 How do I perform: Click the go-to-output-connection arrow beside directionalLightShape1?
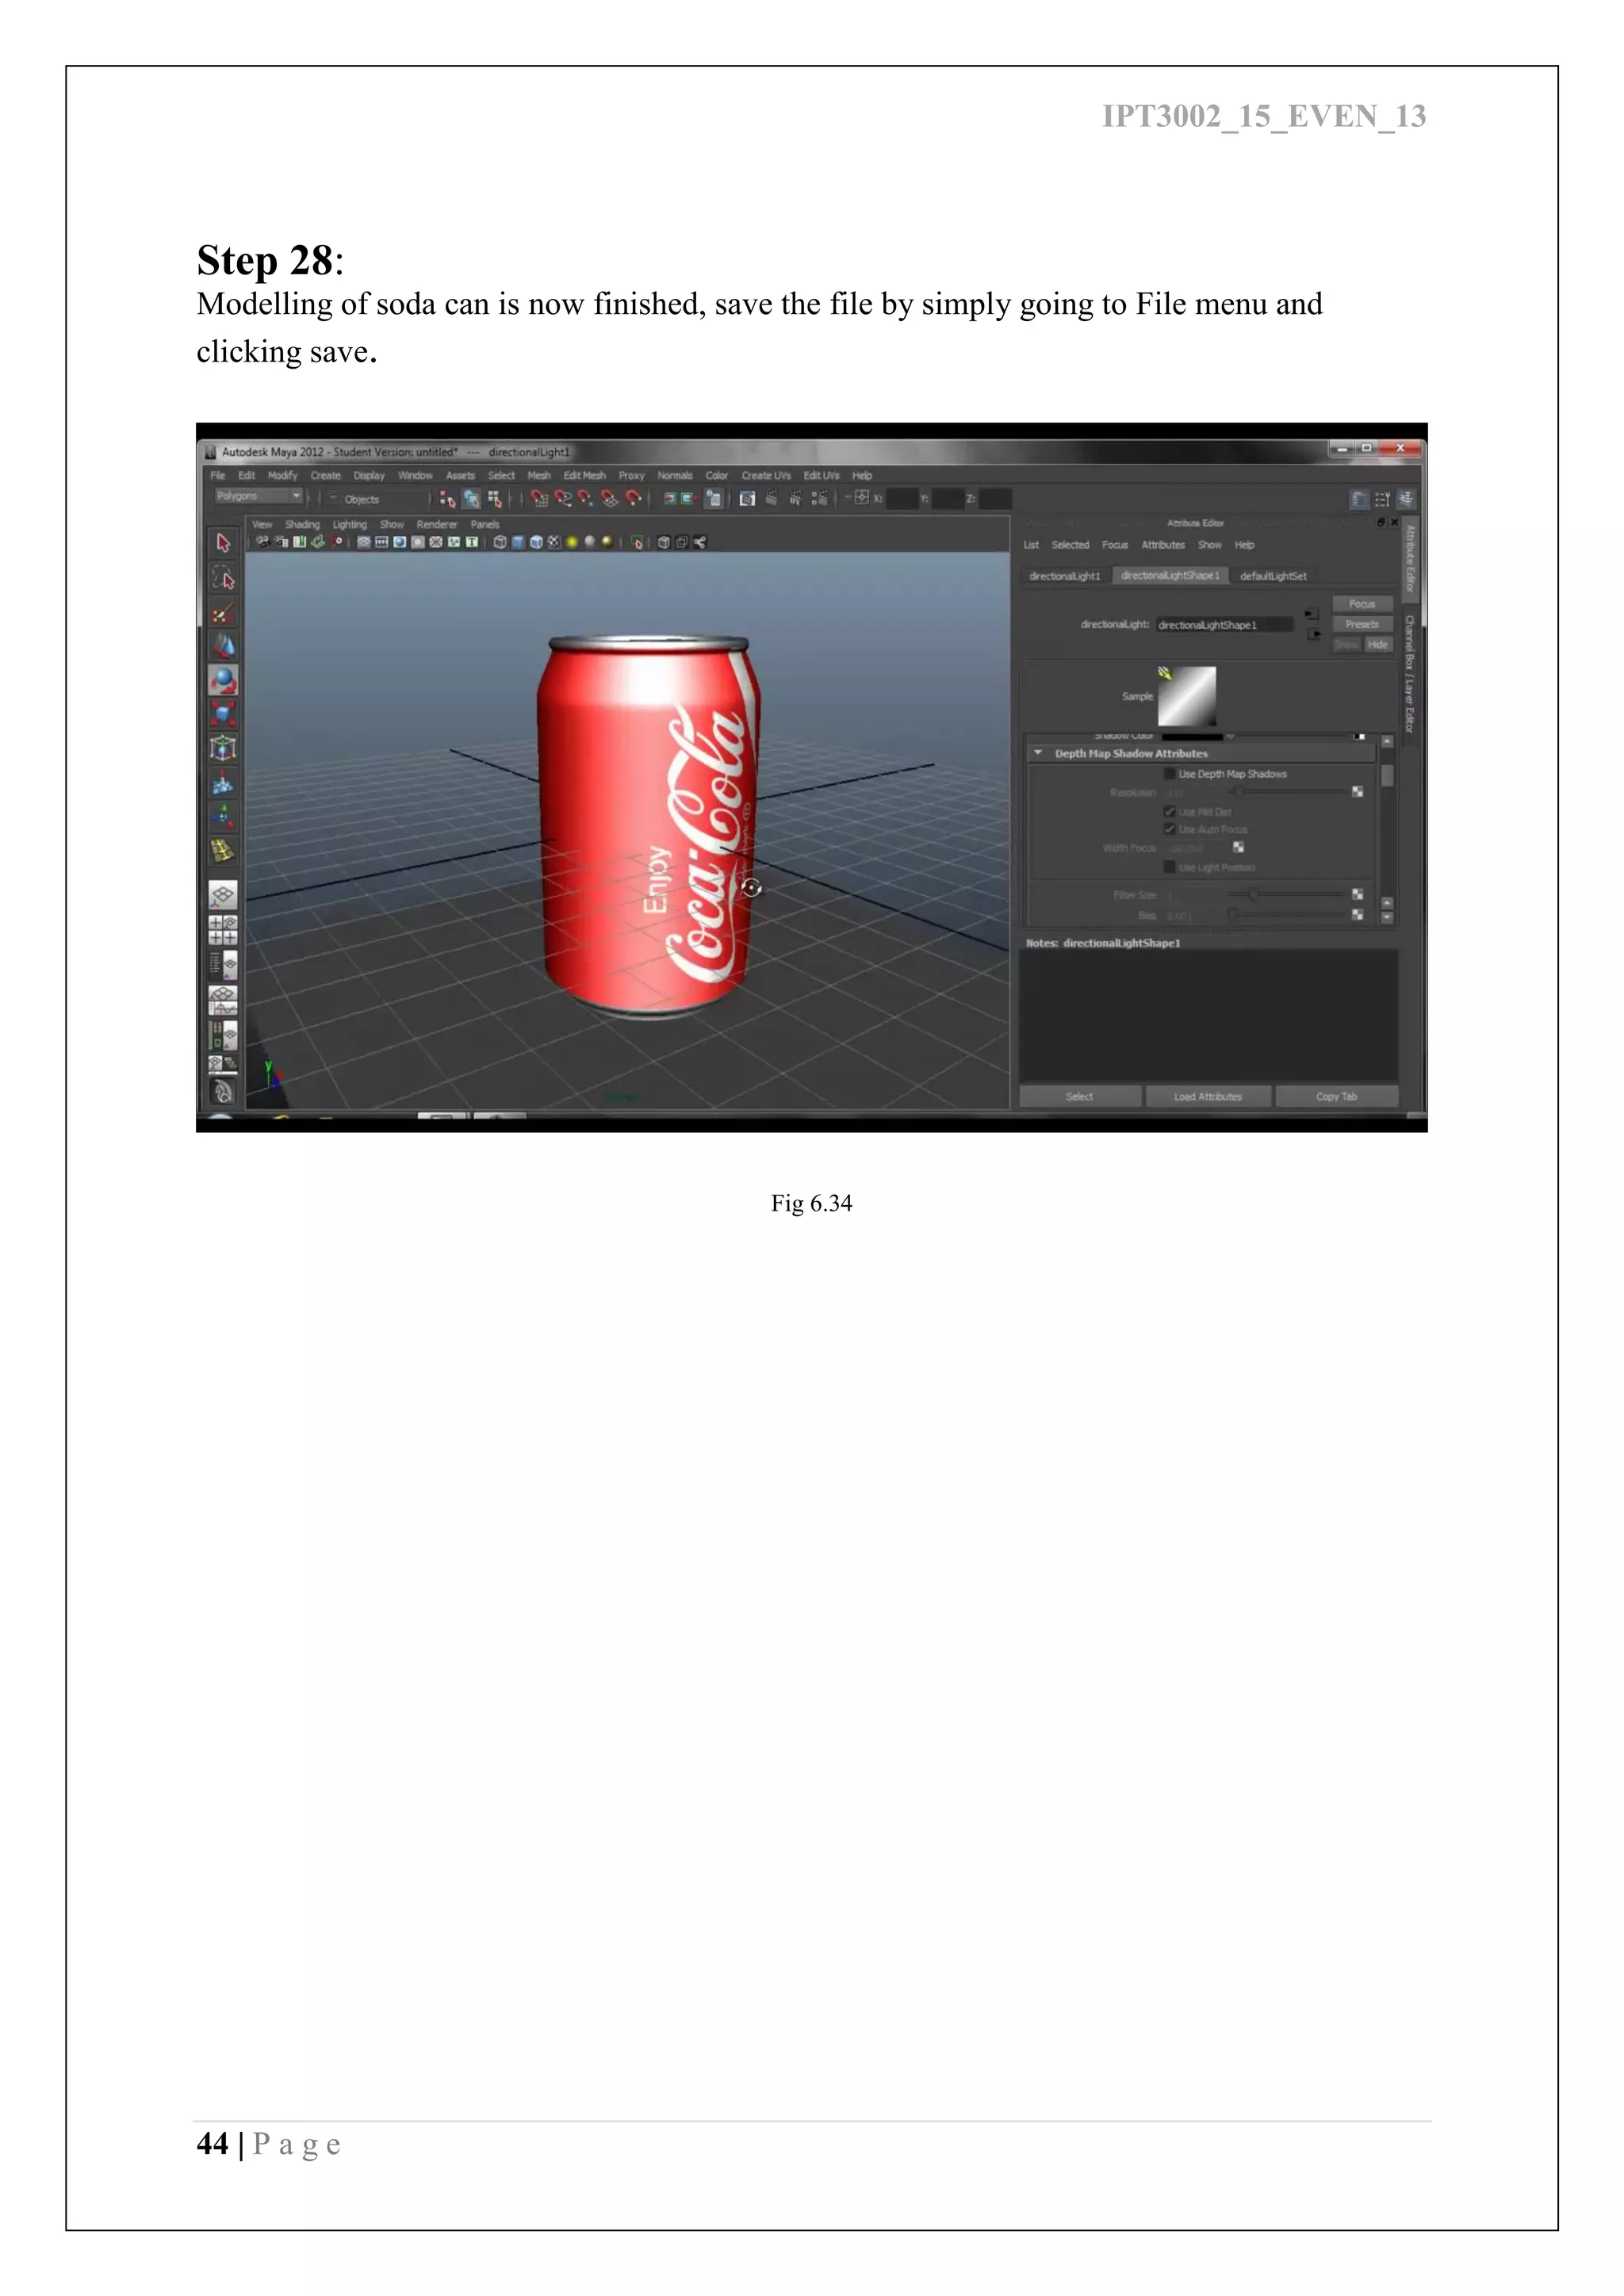tap(1312, 634)
